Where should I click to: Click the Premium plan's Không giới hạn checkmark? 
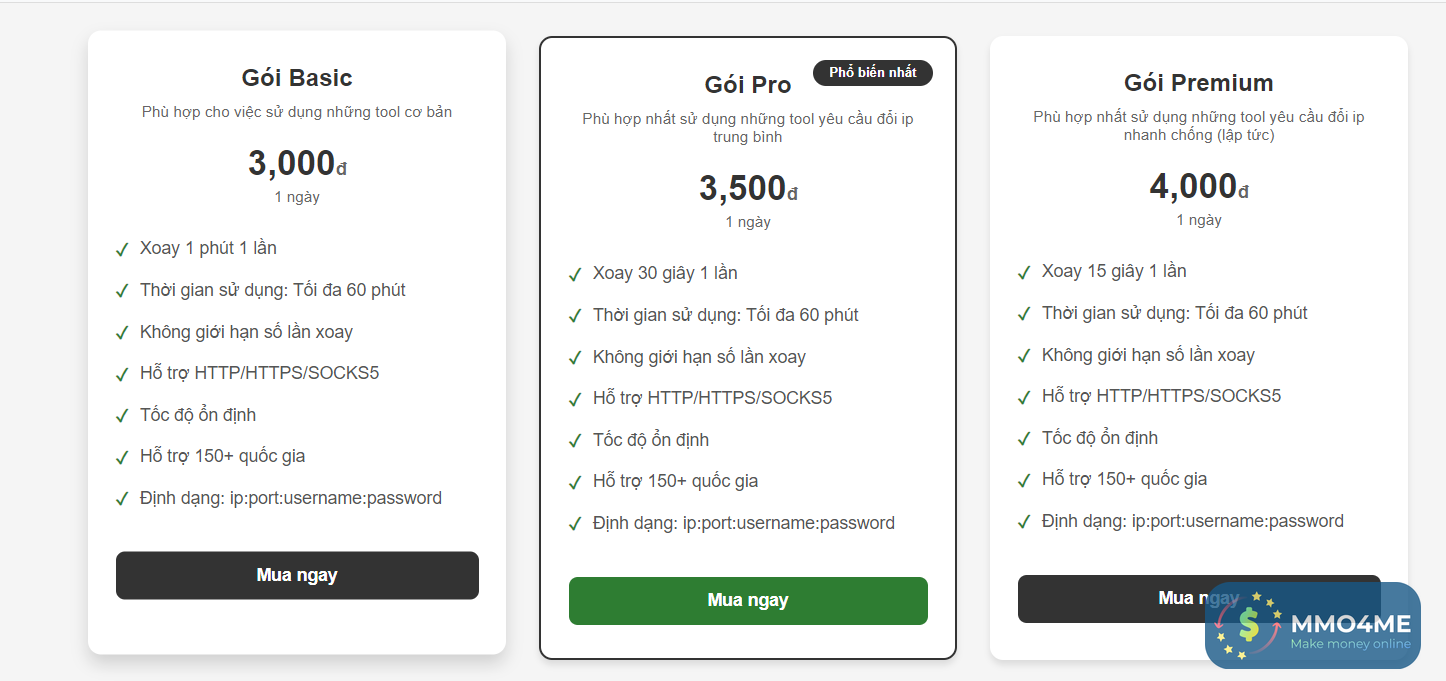(x=1024, y=356)
